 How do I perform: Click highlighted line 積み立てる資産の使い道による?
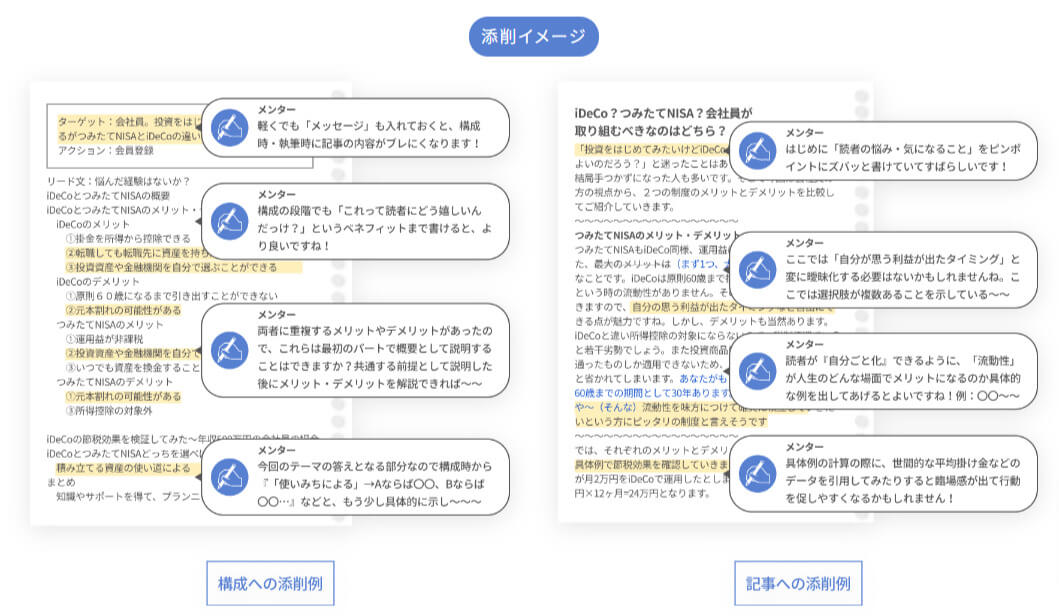point(123,467)
